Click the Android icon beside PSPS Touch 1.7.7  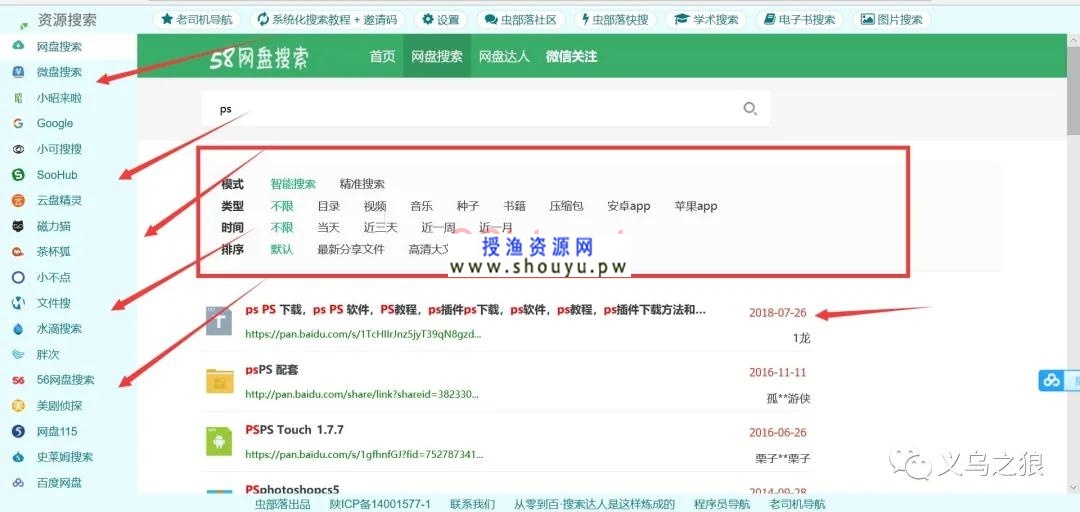(x=219, y=441)
